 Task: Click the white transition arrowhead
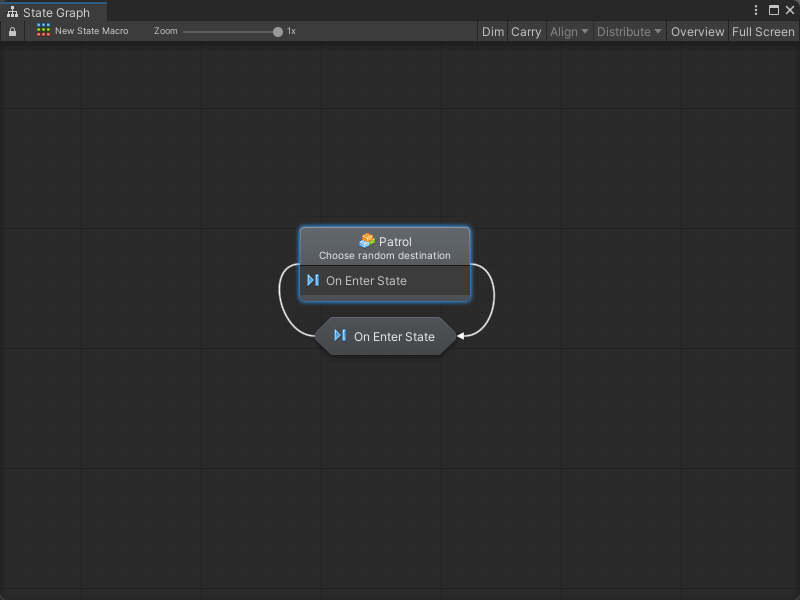461,336
